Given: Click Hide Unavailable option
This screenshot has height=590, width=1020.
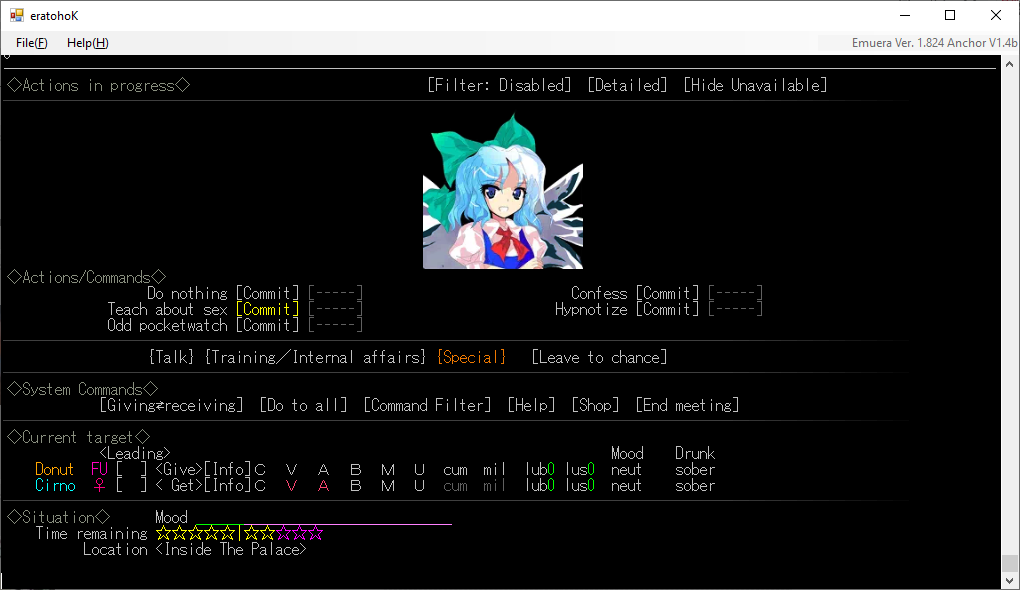Looking at the screenshot, I should click(x=755, y=85).
